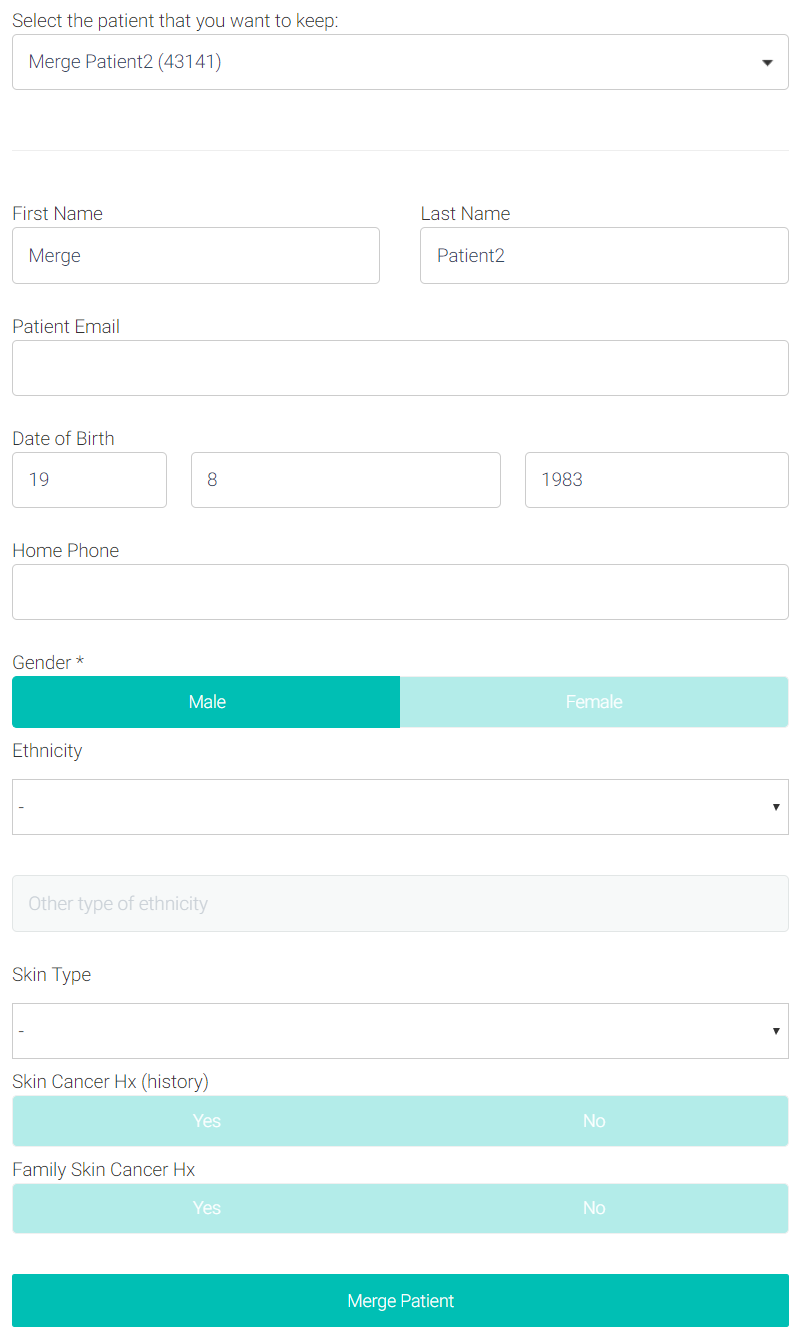Click the birth month field showing 8
This screenshot has width=804, height=1342.
click(345, 480)
